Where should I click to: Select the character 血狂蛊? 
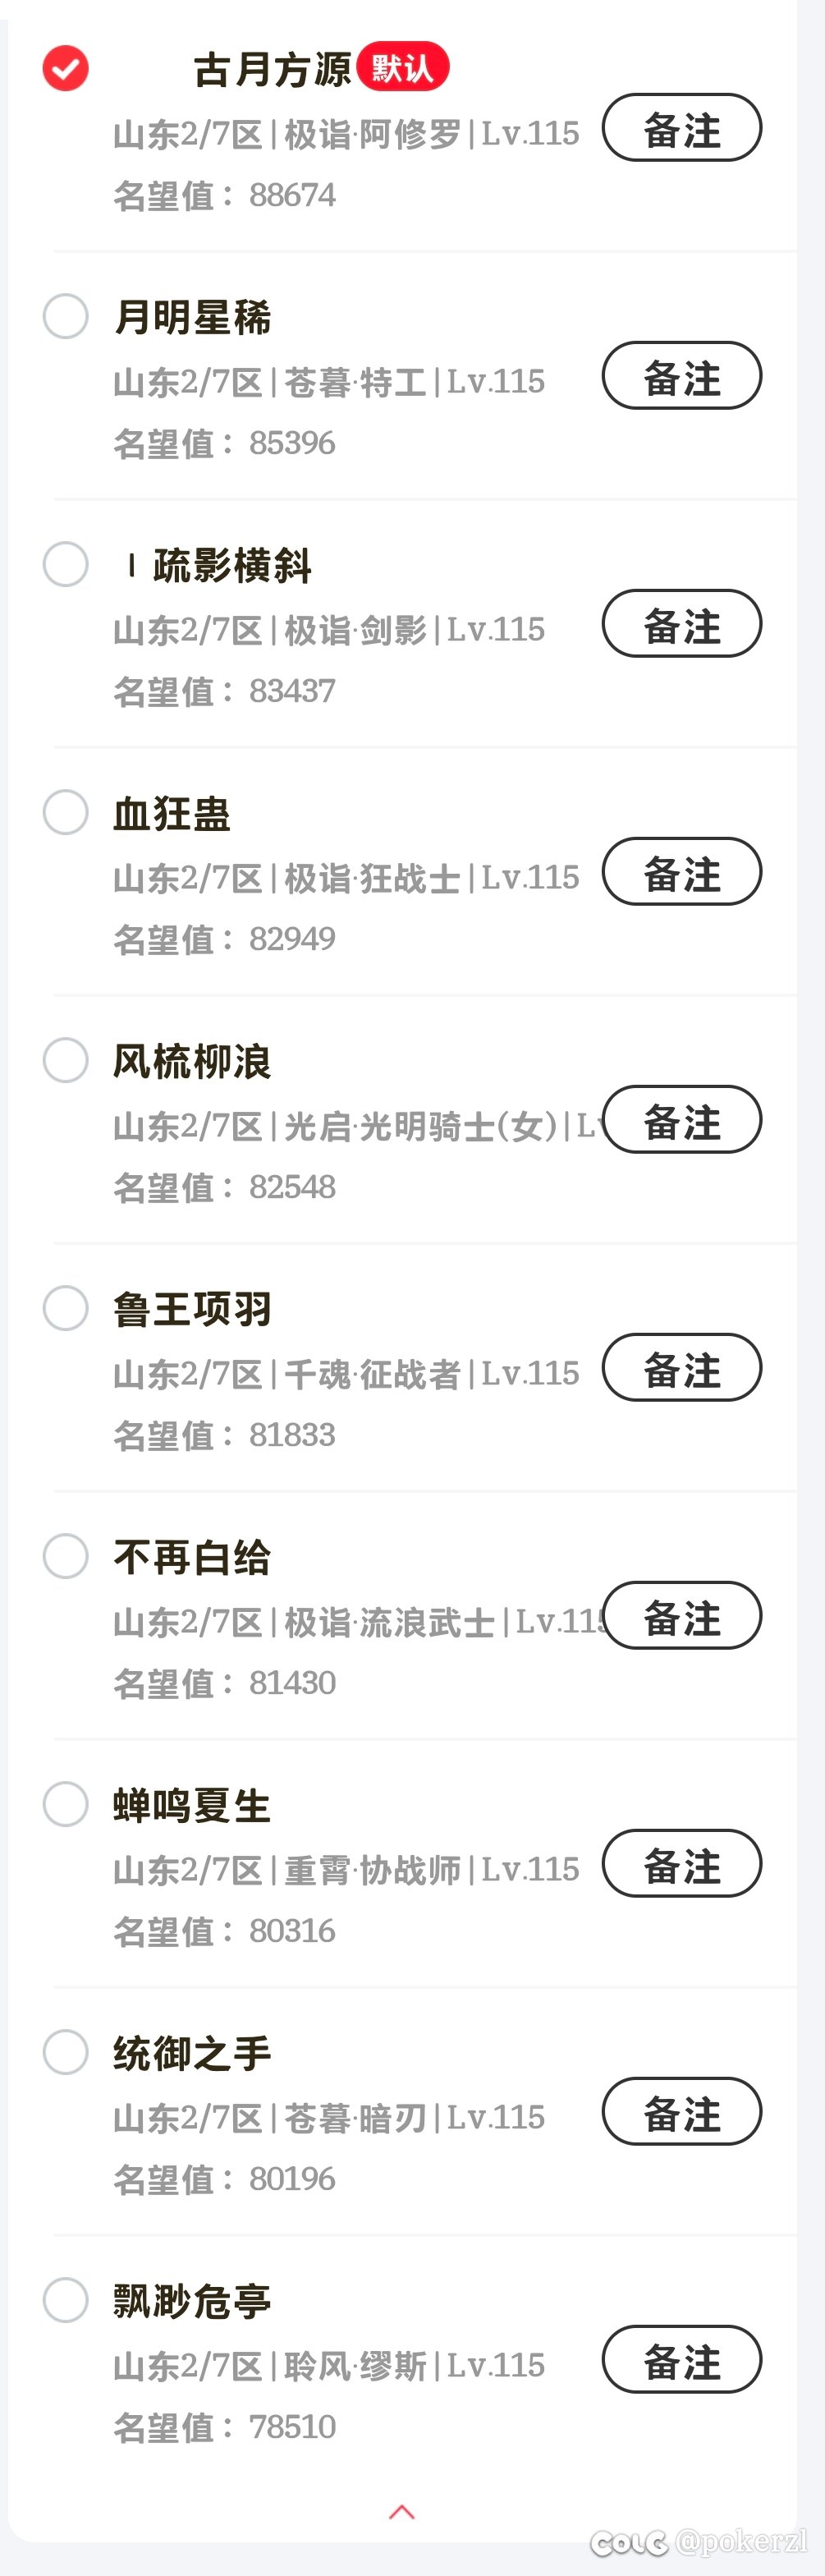coord(66,813)
